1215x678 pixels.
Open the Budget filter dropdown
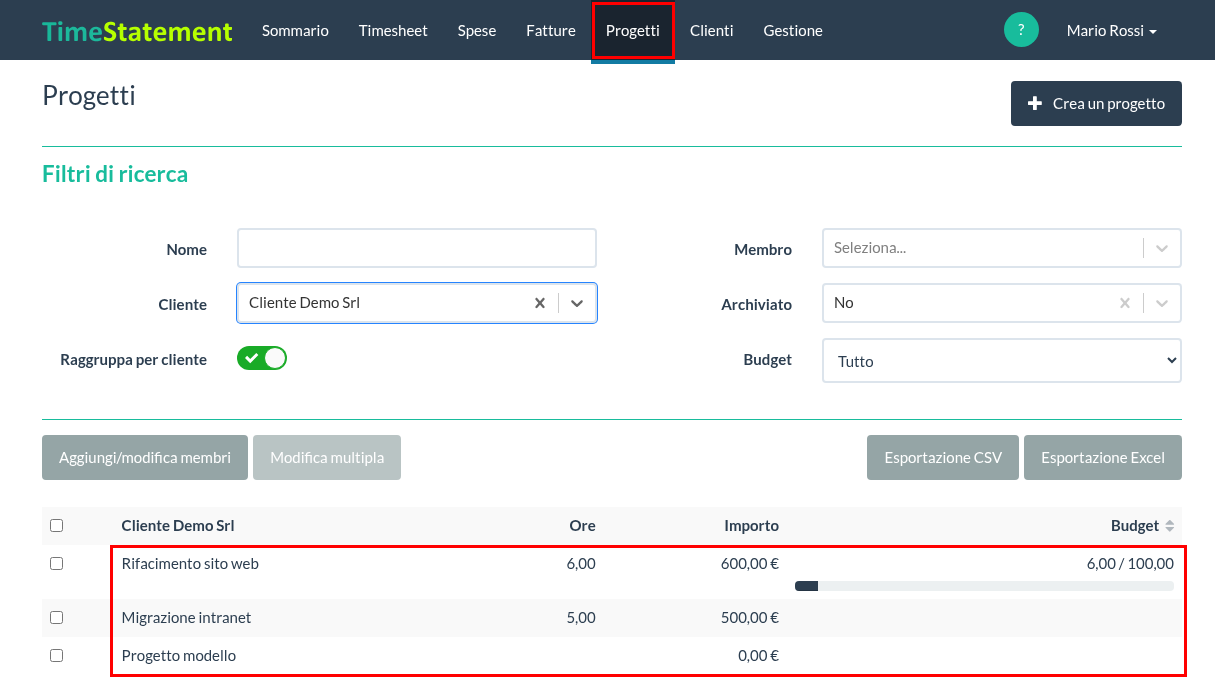[1001, 361]
